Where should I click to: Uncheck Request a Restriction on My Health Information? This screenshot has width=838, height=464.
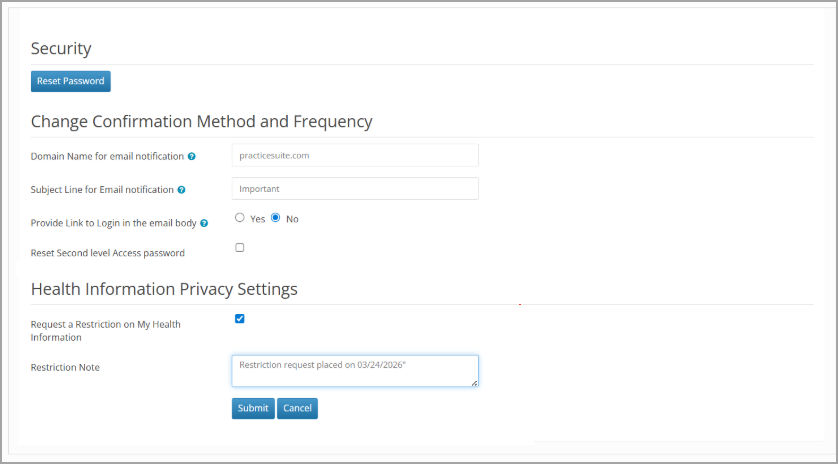click(240, 319)
